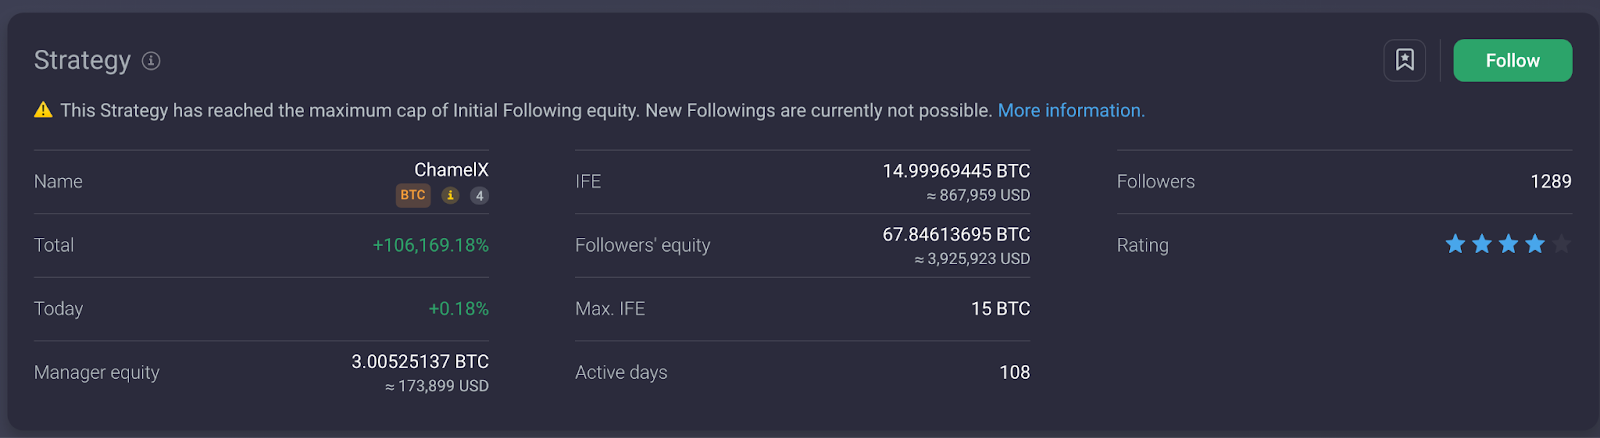This screenshot has width=1600, height=438.
Task: Click the 3.00525137 BTC manager equity value
Action: tap(420, 361)
